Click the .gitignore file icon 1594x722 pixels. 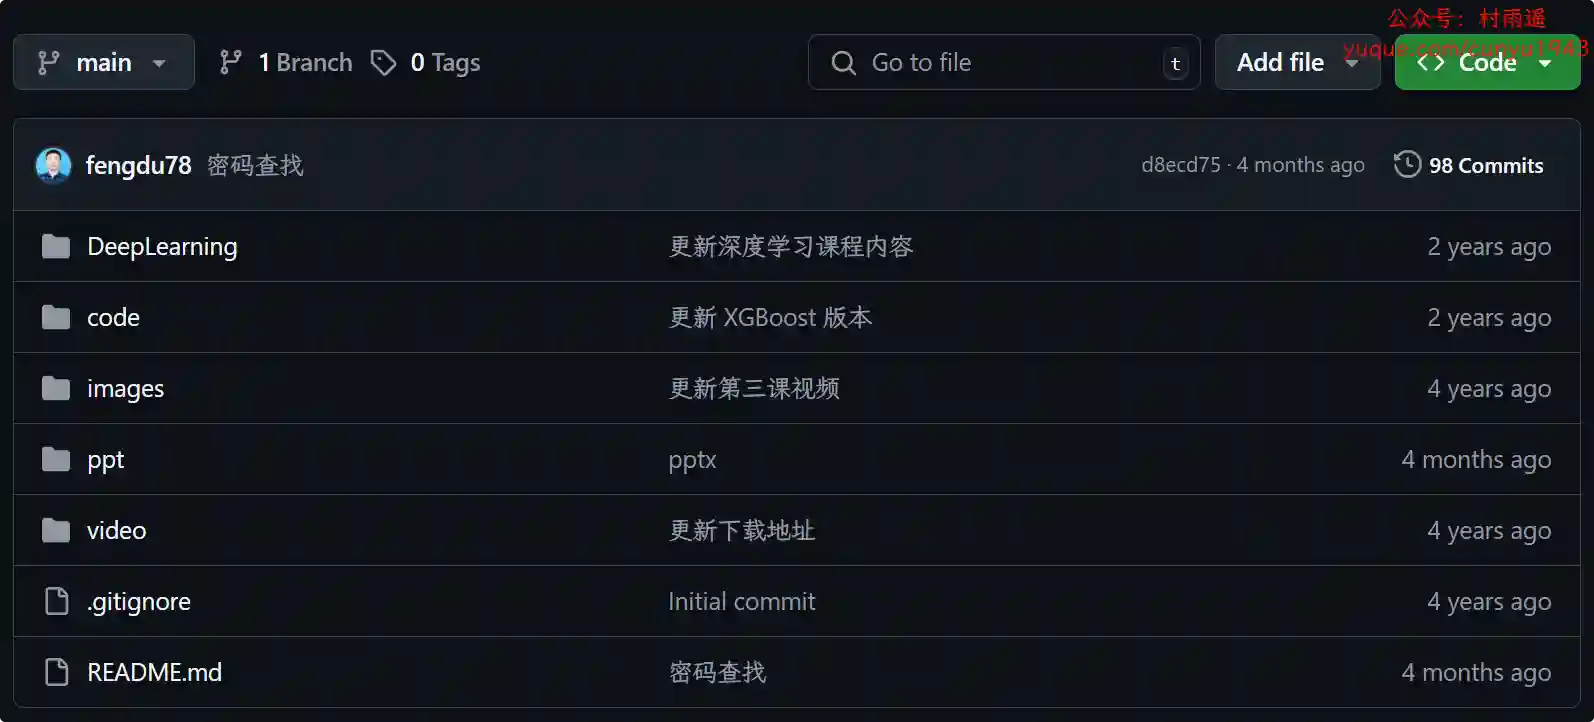[57, 601]
